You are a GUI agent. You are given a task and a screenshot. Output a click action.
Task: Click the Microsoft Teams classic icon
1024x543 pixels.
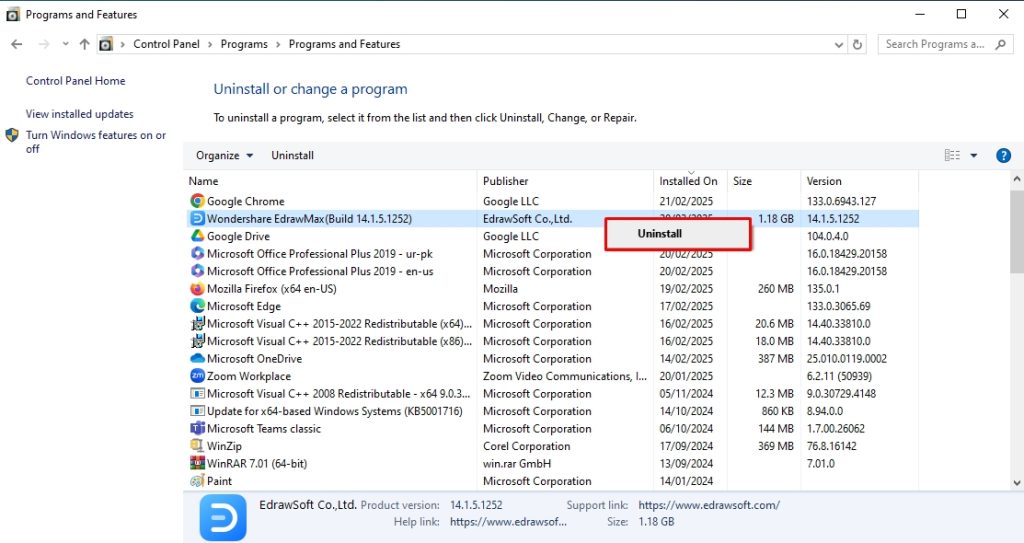(197, 429)
